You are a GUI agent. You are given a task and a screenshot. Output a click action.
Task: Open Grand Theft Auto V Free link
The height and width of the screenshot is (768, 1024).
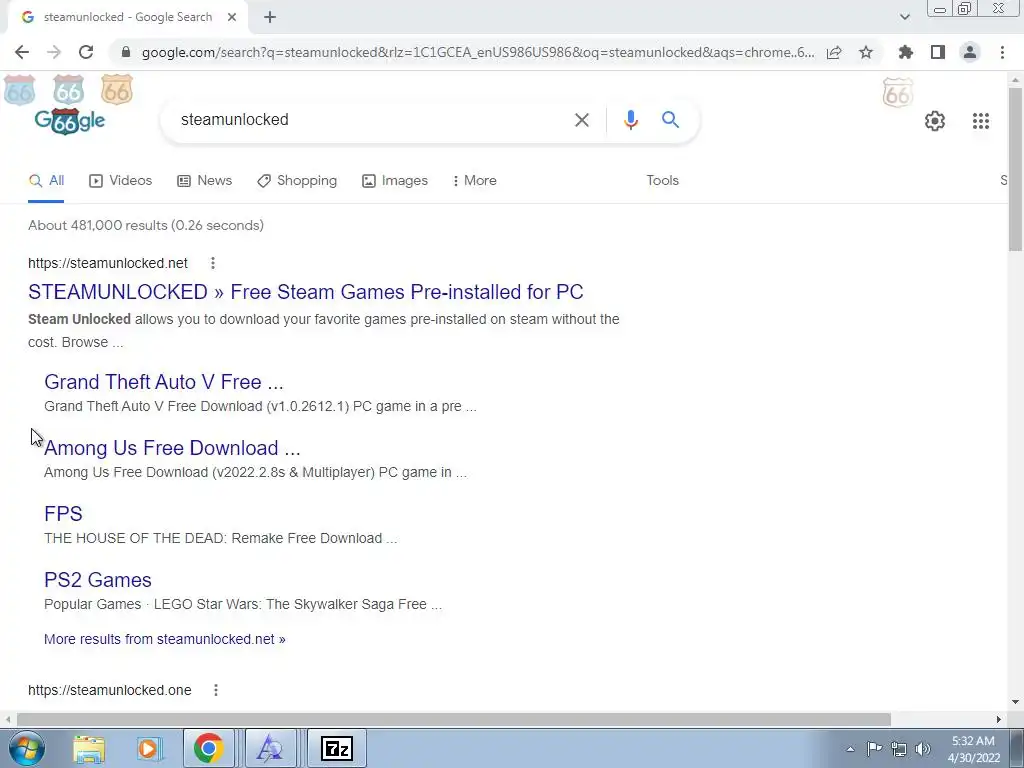pos(164,382)
